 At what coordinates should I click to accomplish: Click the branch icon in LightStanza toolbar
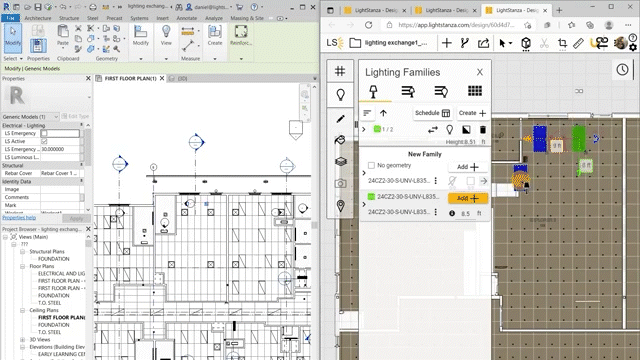(464, 43)
